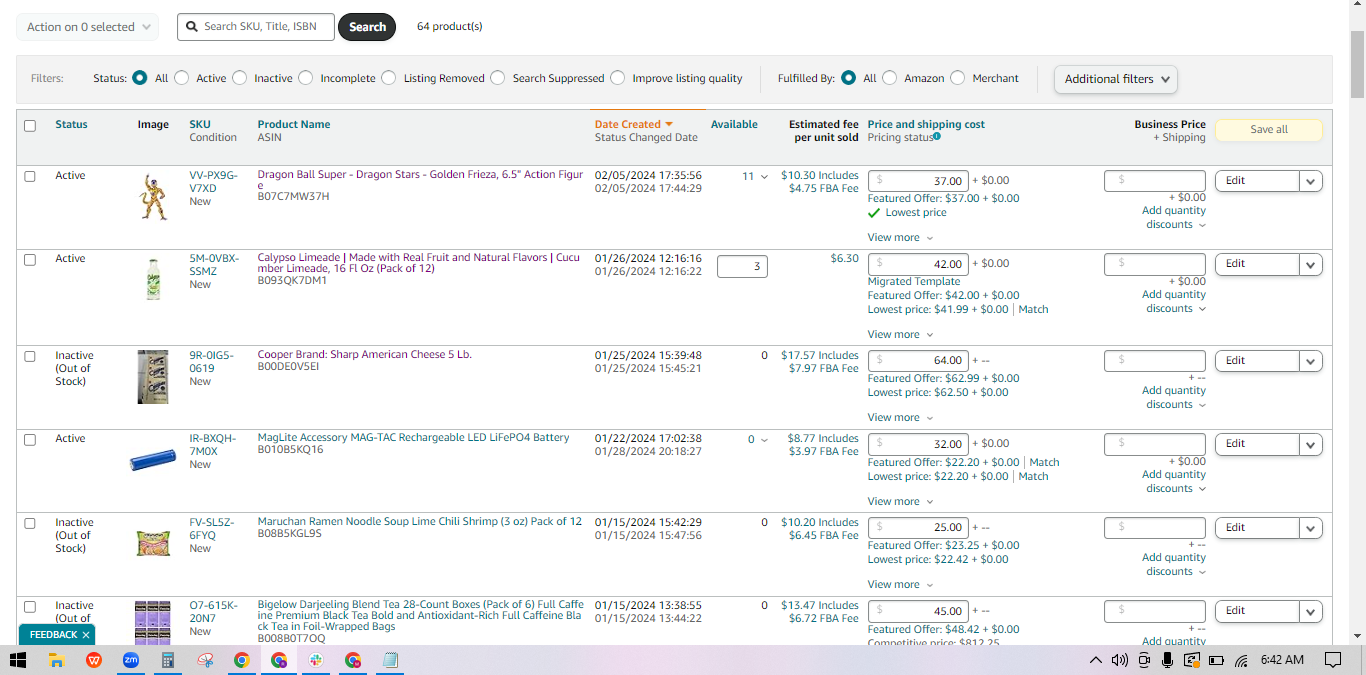Click Edit button for Cooper Cheese row
Viewport: 1366px width, 675px height.
(x=1257, y=361)
